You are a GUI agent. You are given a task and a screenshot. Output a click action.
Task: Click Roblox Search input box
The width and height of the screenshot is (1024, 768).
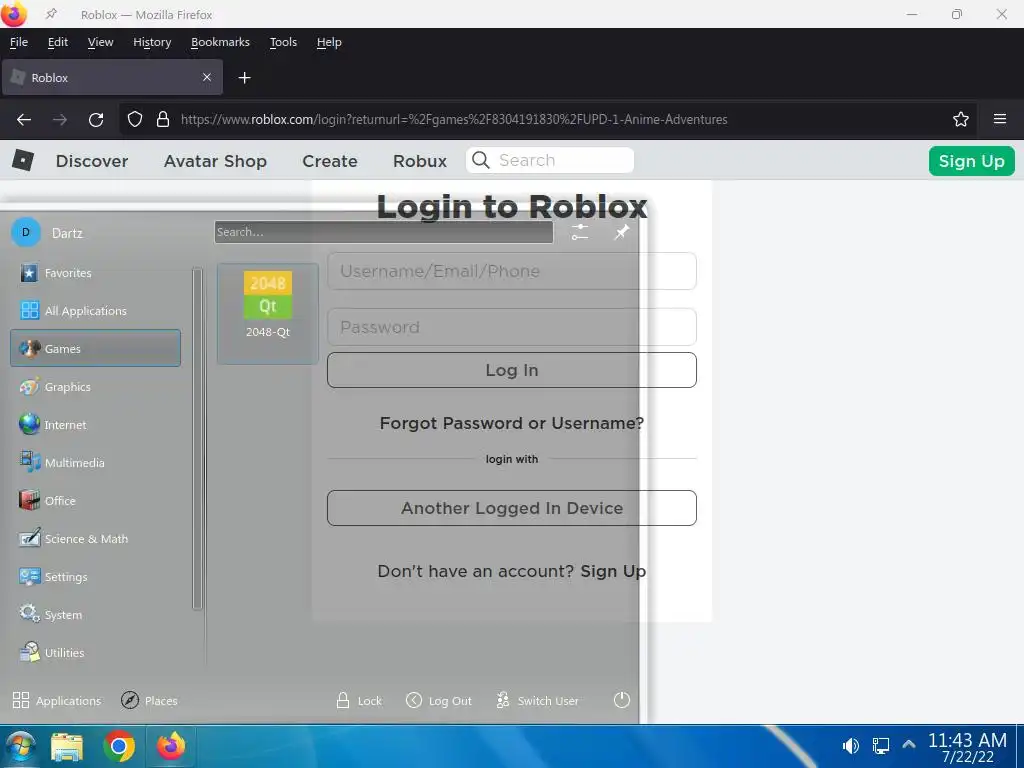click(x=550, y=160)
